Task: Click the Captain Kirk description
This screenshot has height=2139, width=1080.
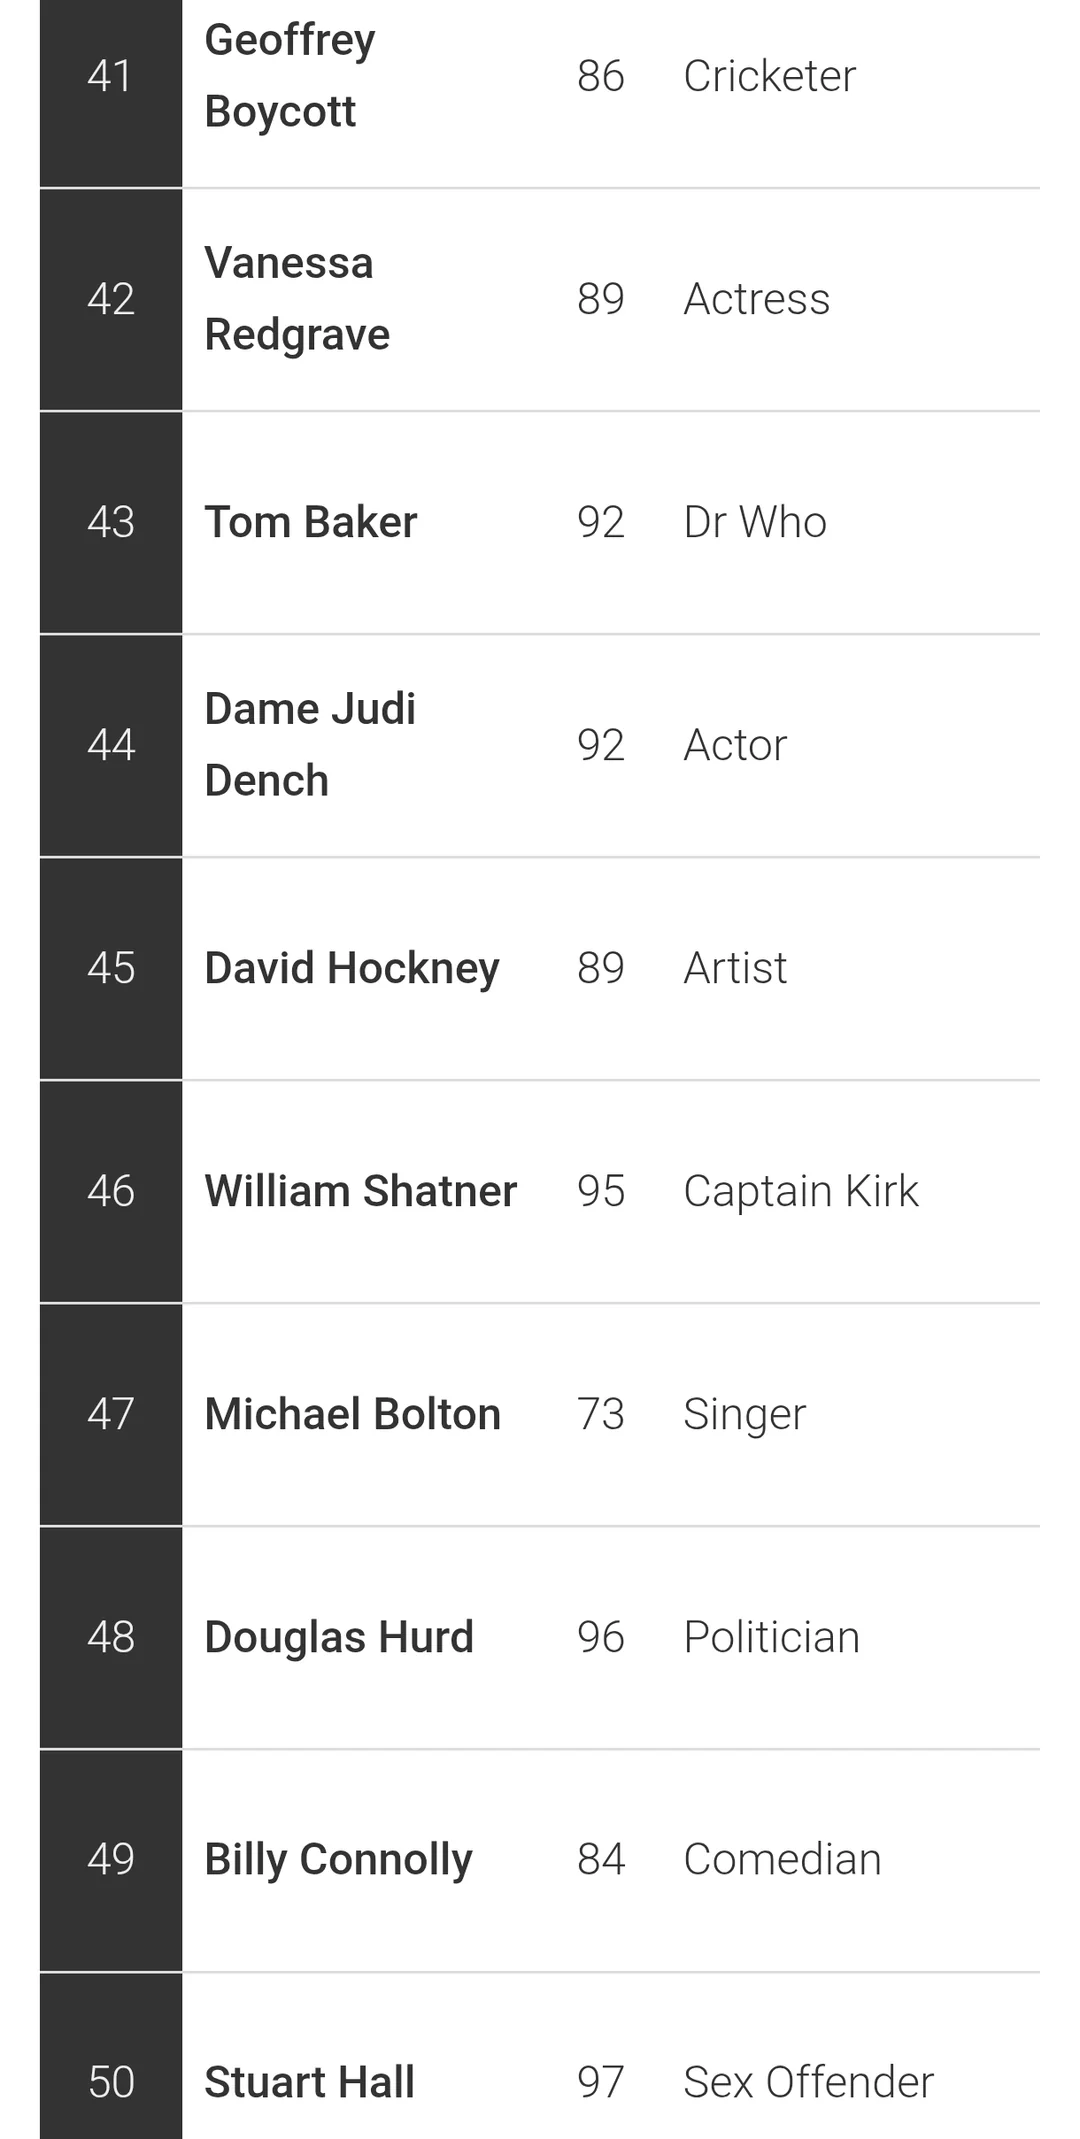Action: coord(800,1191)
